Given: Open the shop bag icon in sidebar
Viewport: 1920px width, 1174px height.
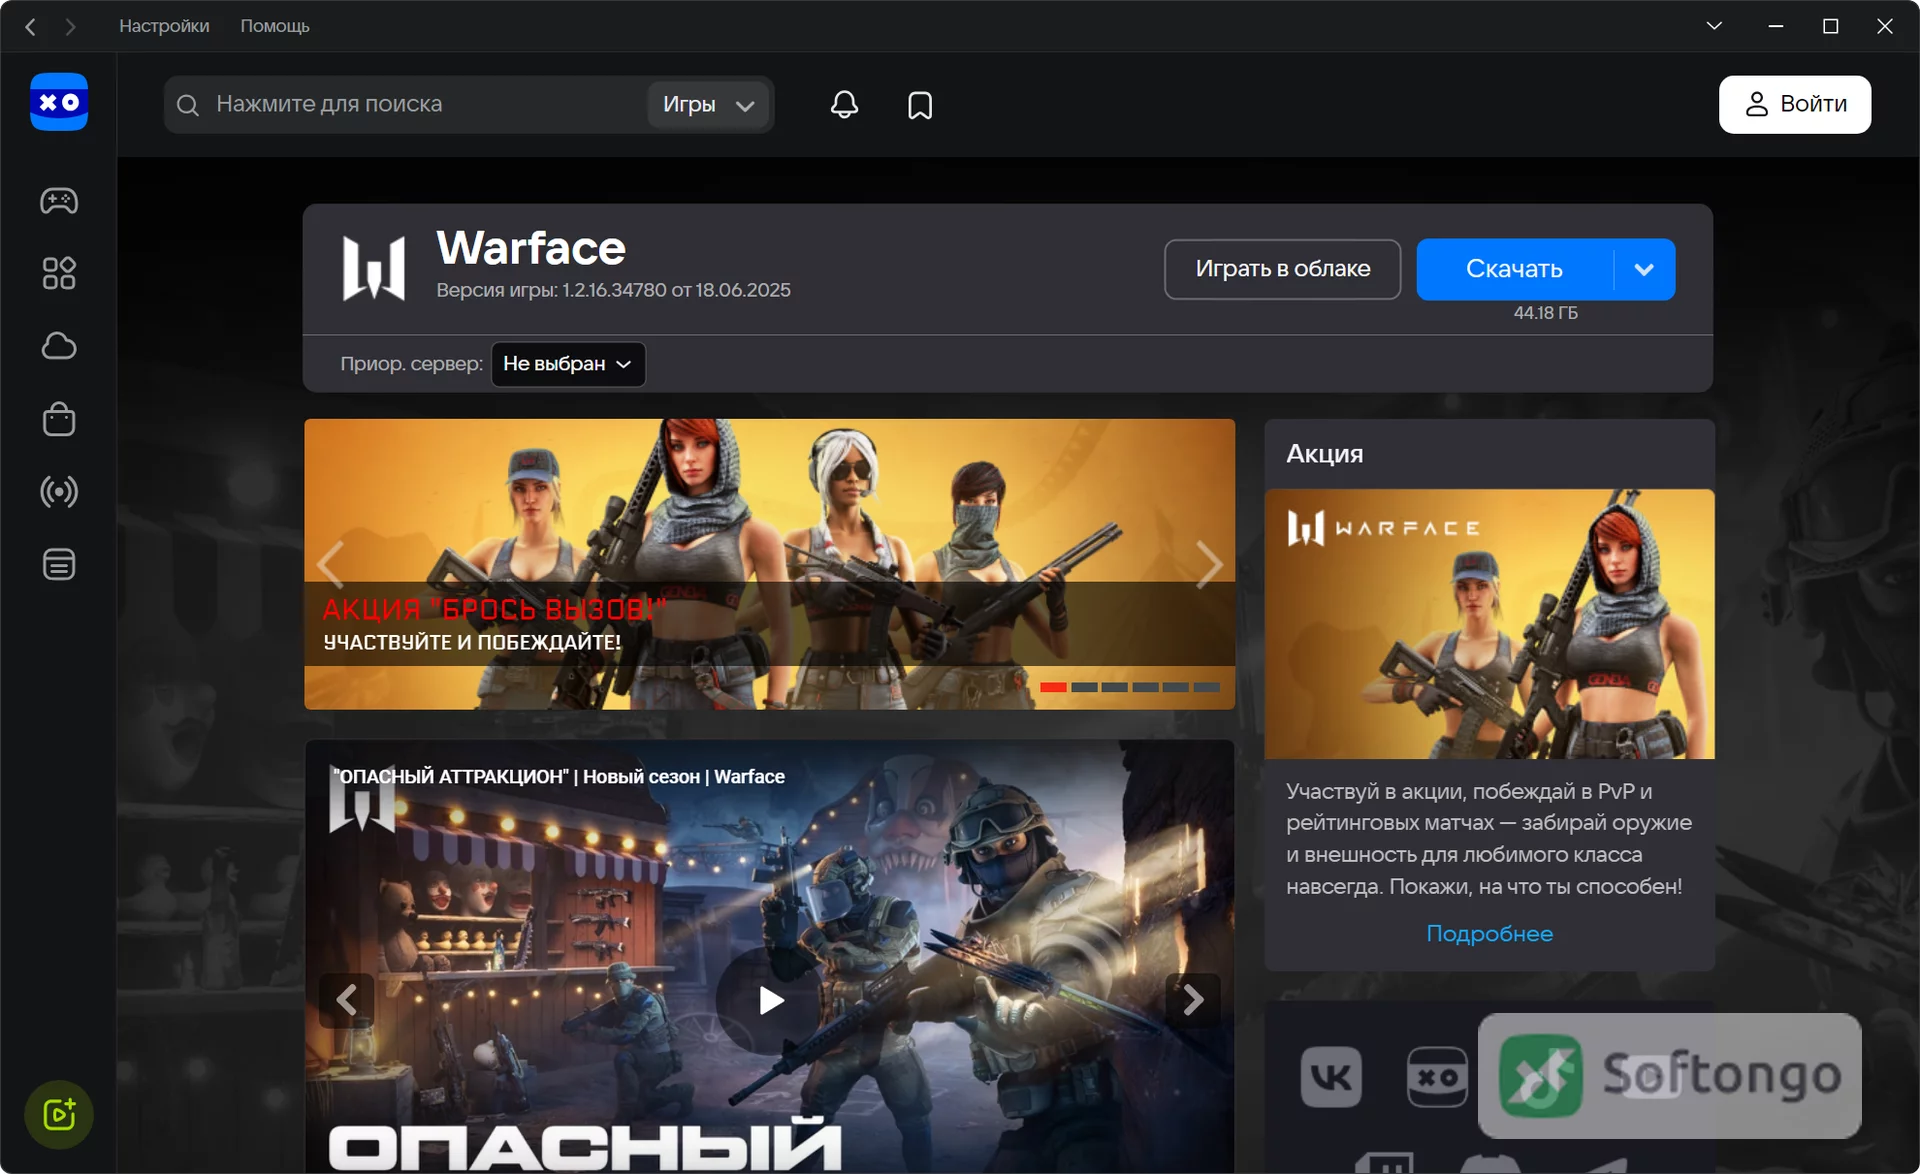Looking at the screenshot, I should [59, 419].
